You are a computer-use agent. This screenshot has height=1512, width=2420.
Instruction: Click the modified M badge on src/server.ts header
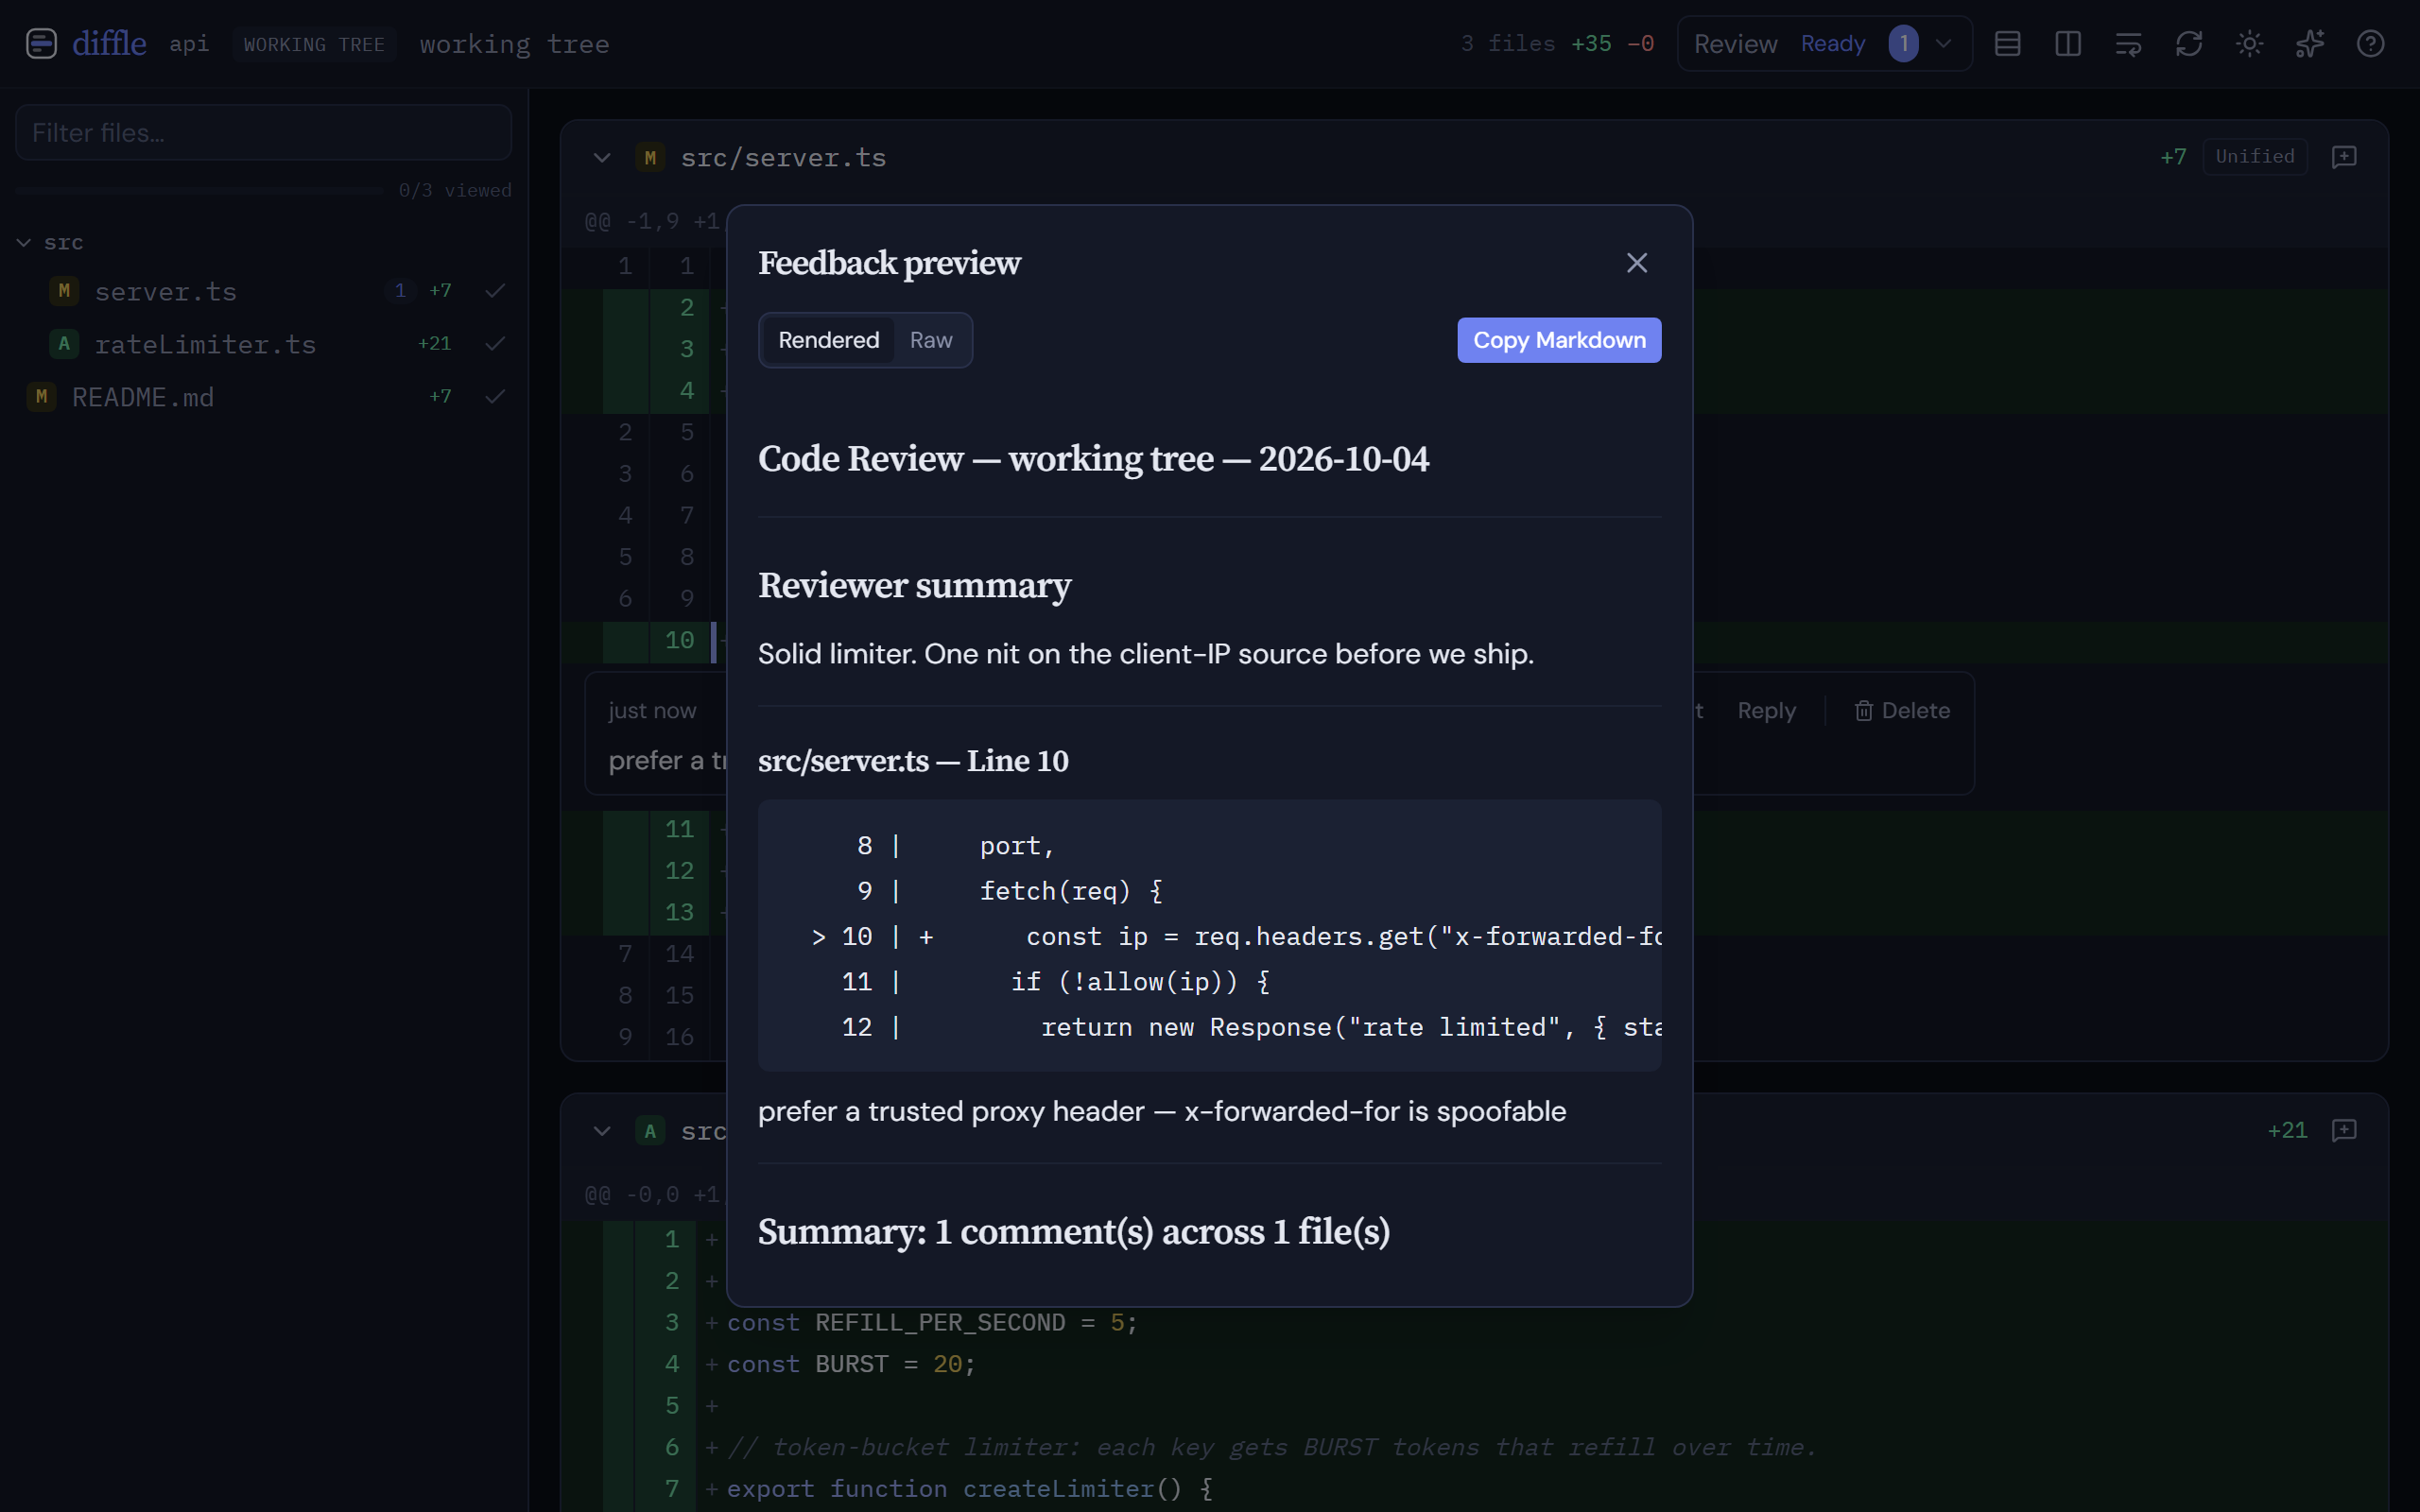(650, 157)
